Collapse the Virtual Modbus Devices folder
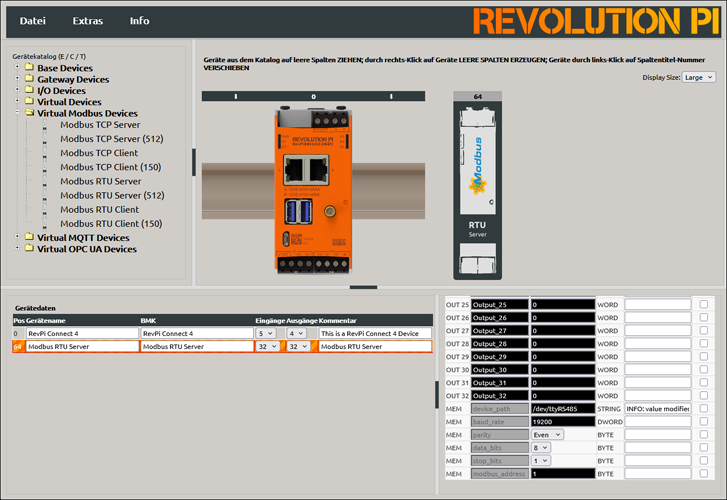 tap(17, 112)
